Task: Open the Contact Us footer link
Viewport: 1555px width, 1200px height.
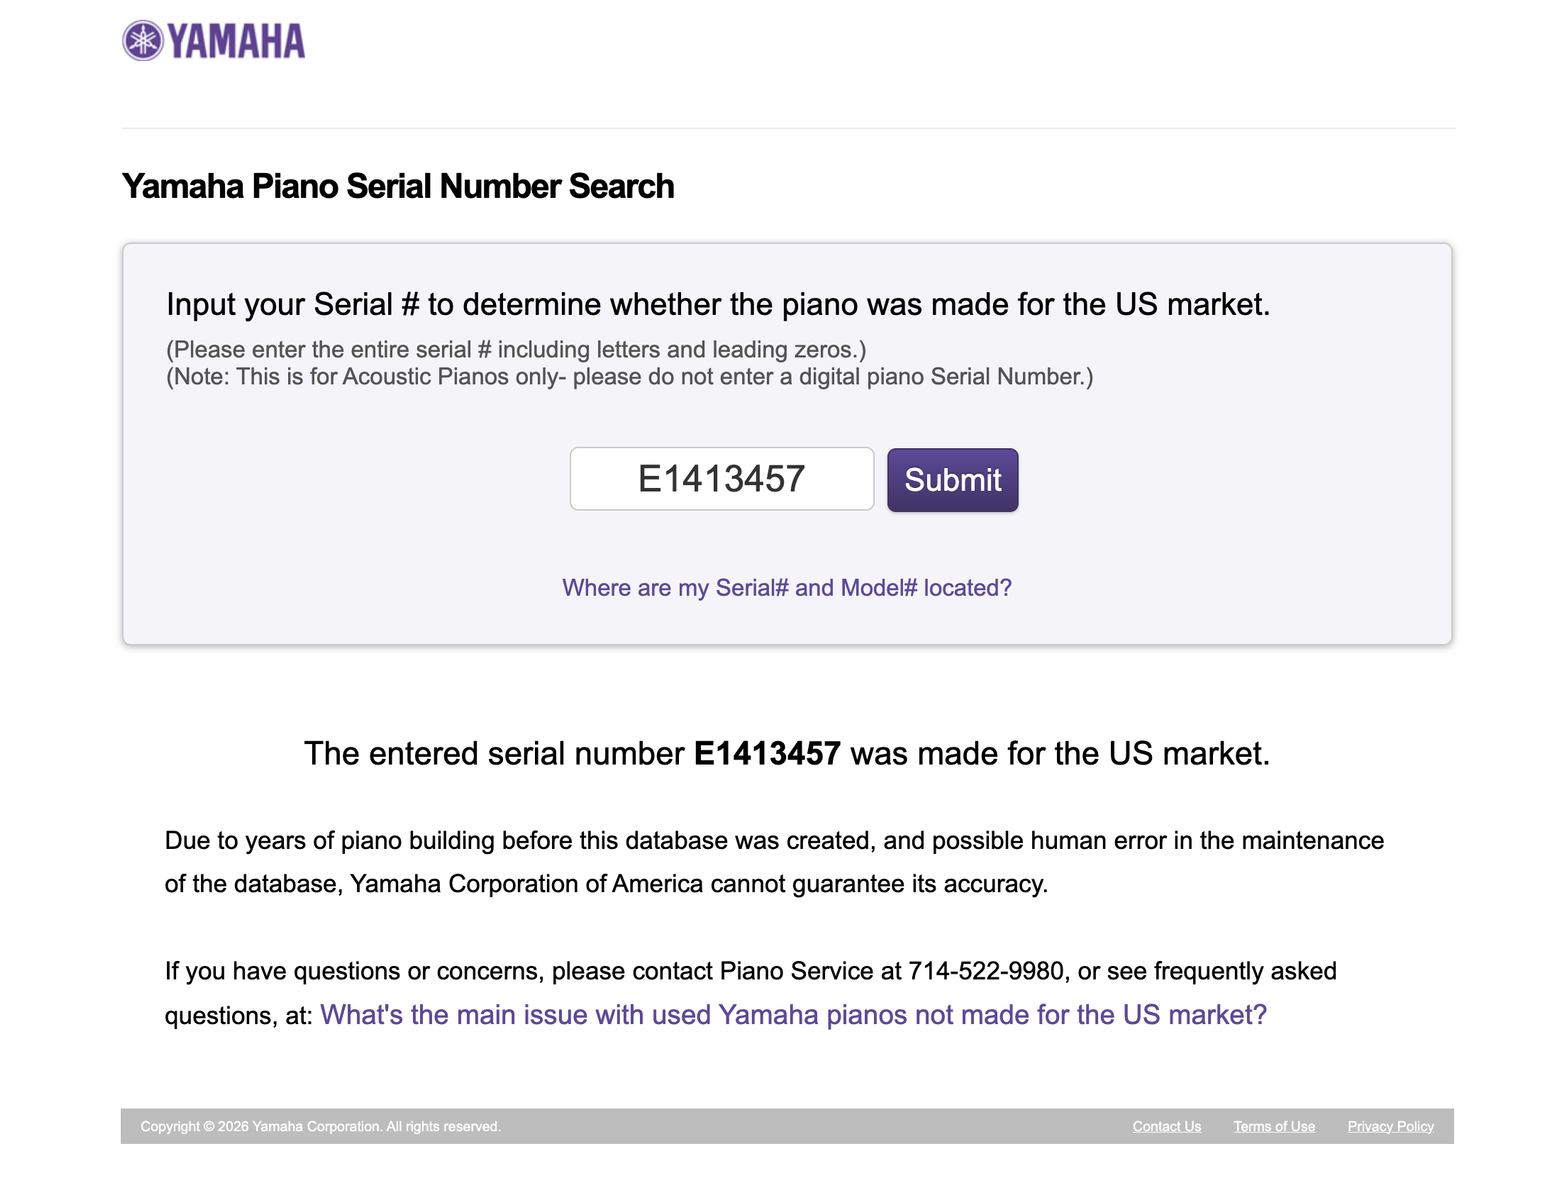Action: pos(1167,1126)
